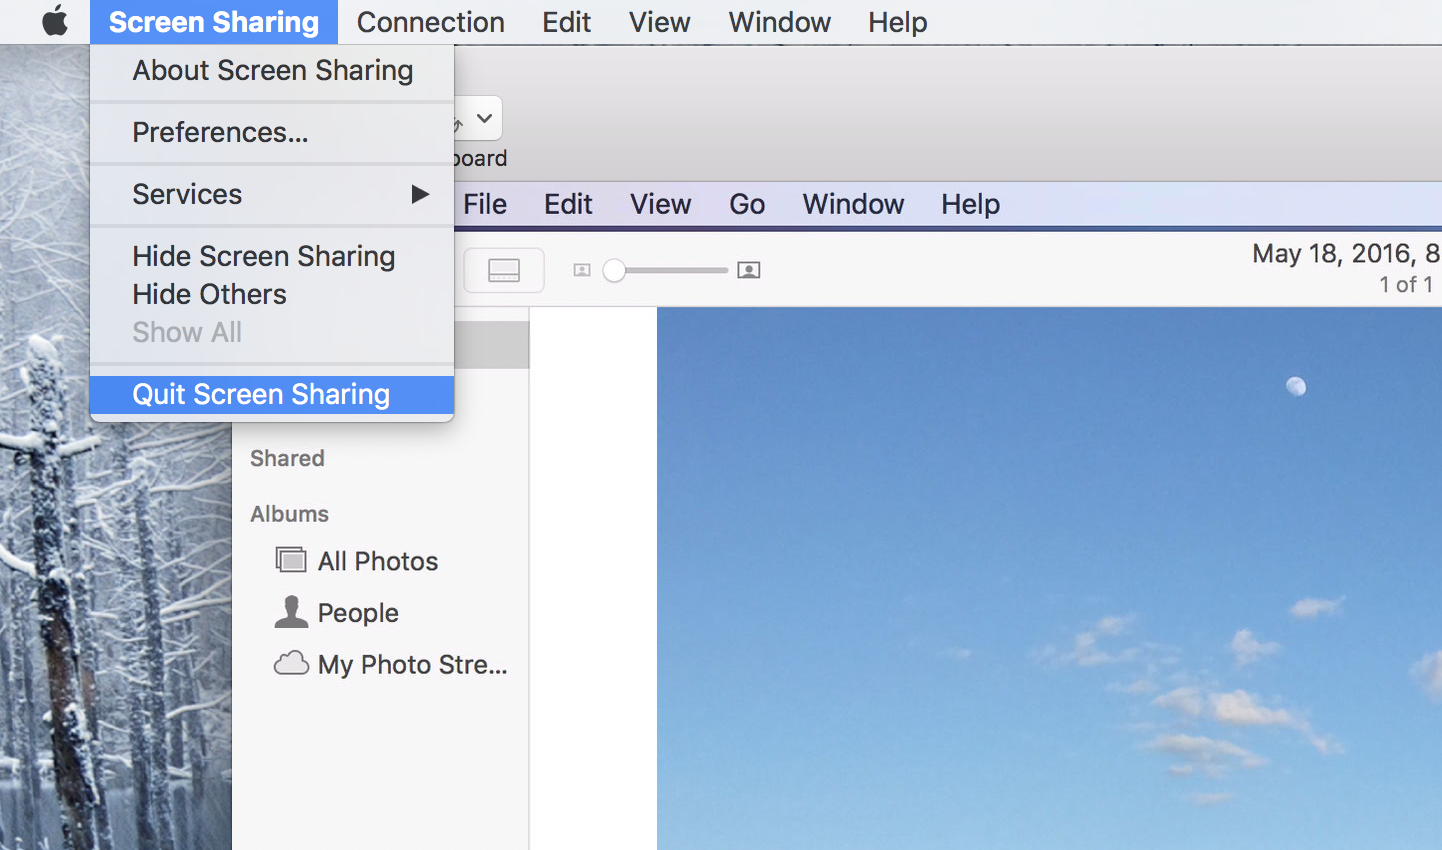Open the clipboard dropdown chevron
Viewport: 1442px width, 850px height.
(484, 118)
